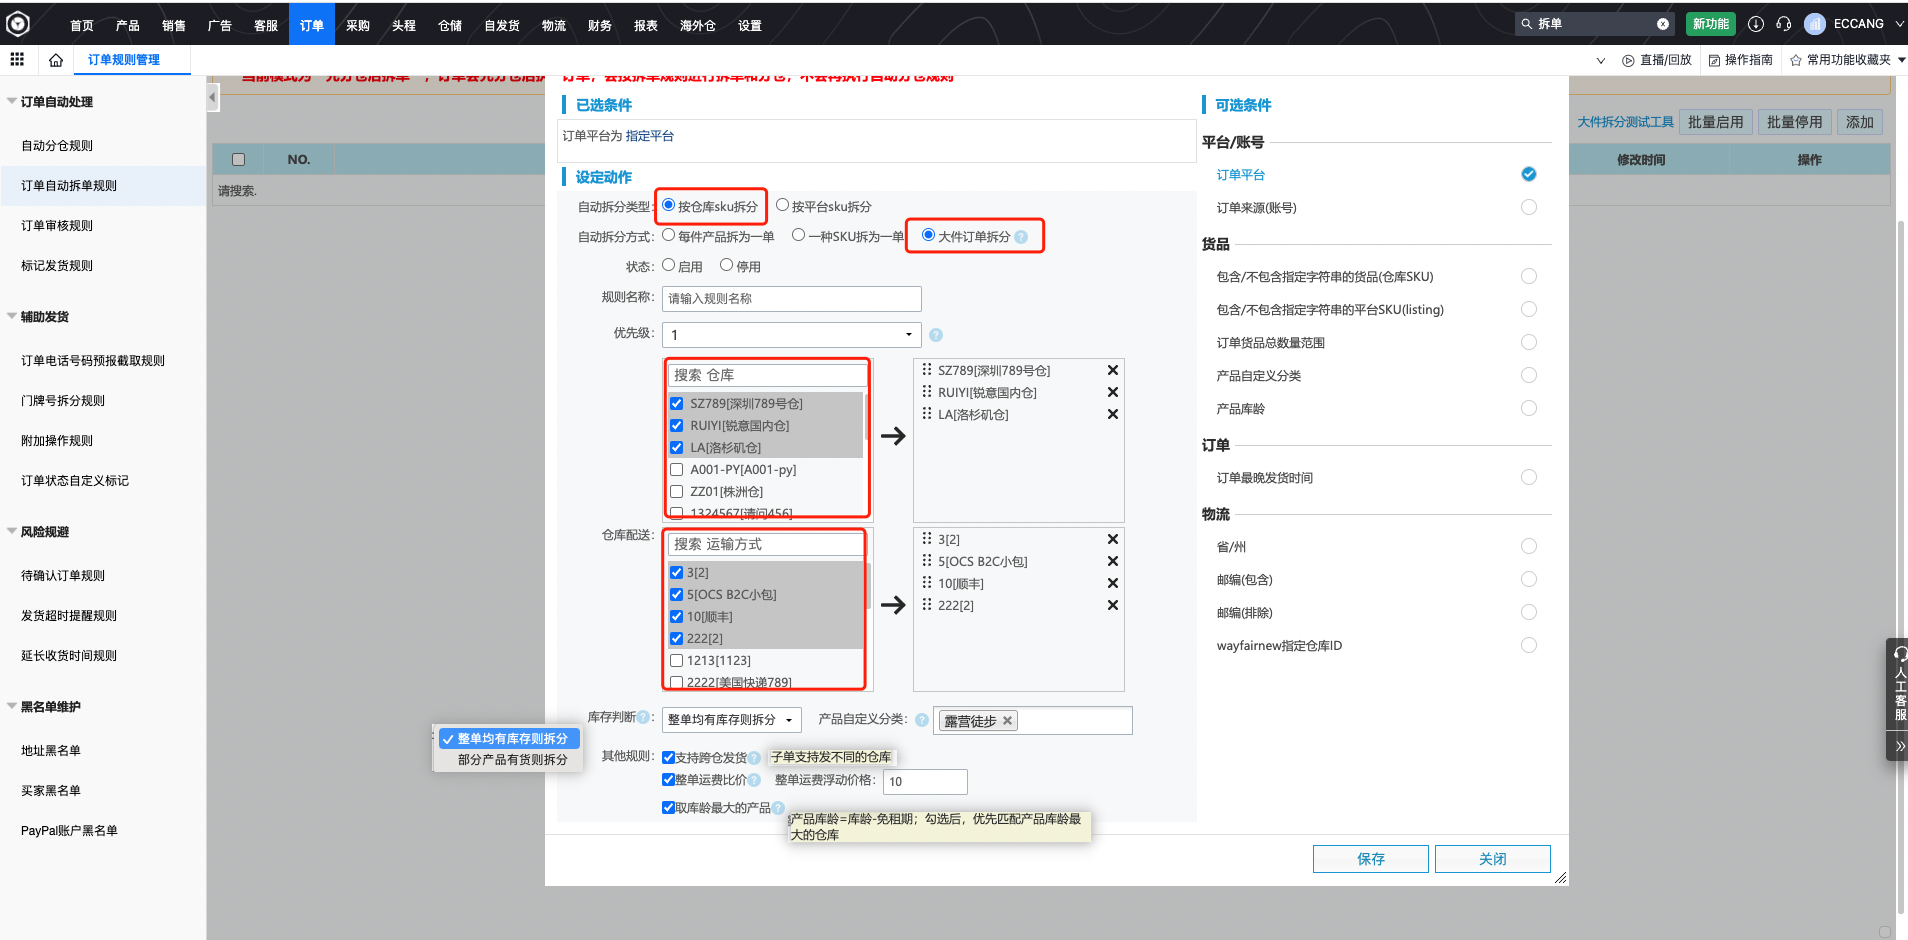The width and height of the screenshot is (1908, 940).
Task: Disable the 支持跨仓发货 checkbox
Action: click(669, 757)
